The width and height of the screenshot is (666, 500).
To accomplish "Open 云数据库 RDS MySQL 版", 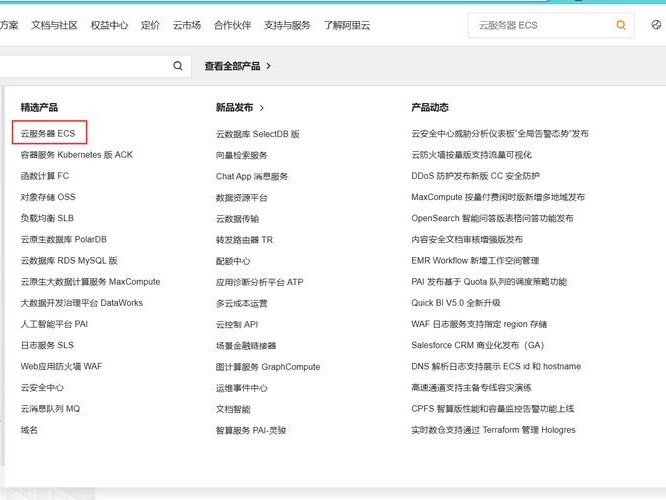I will click(69, 260).
